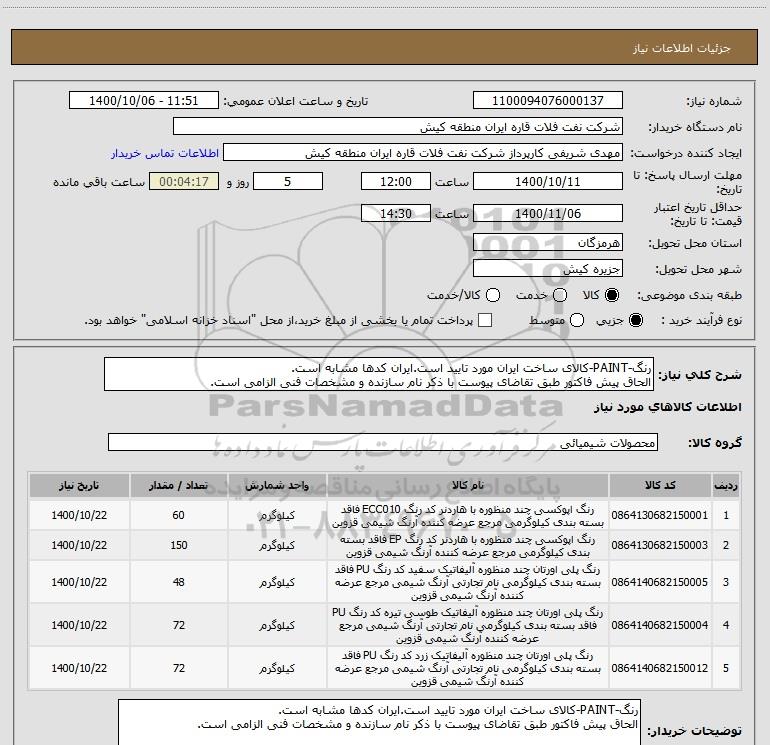Click the countdown timer 00:04:17
The width and height of the screenshot is (770, 745).
pyautogui.click(x=184, y=182)
